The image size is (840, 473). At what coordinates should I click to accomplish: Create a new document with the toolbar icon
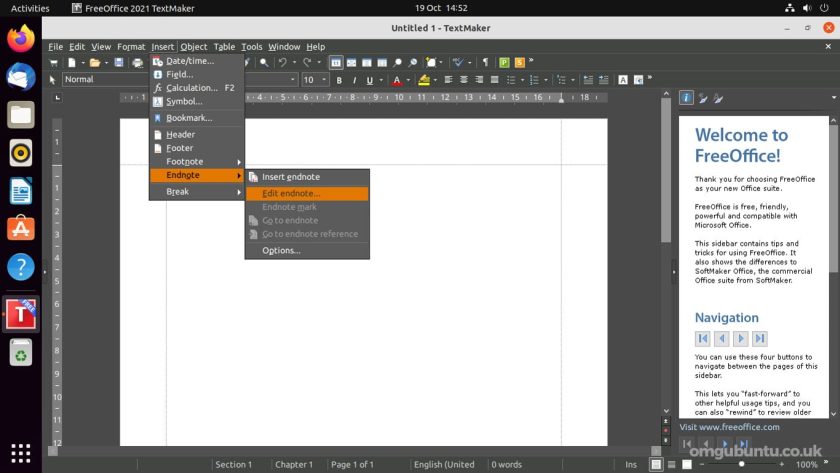click(x=71, y=63)
